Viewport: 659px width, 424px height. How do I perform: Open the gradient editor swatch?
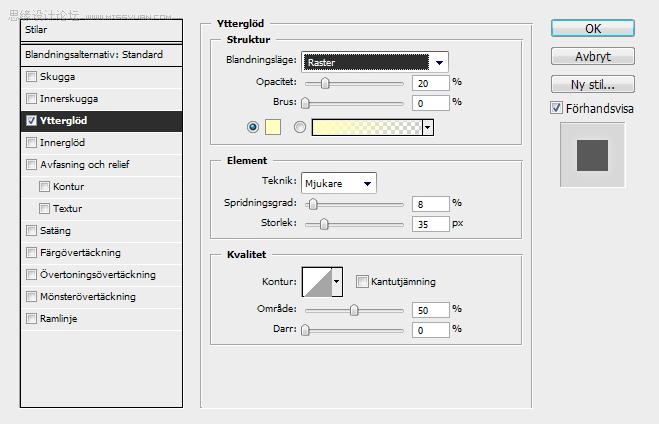point(367,127)
